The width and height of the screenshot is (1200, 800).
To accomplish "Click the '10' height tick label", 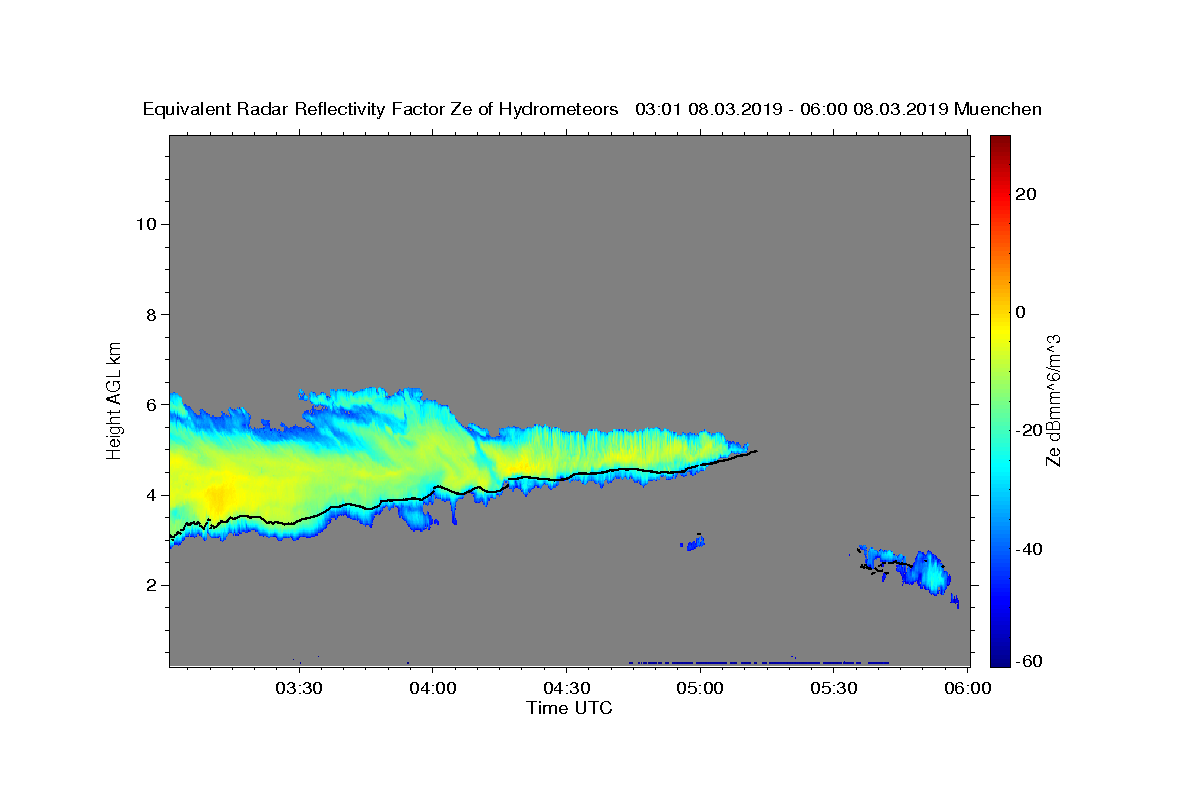I will 146,224.
